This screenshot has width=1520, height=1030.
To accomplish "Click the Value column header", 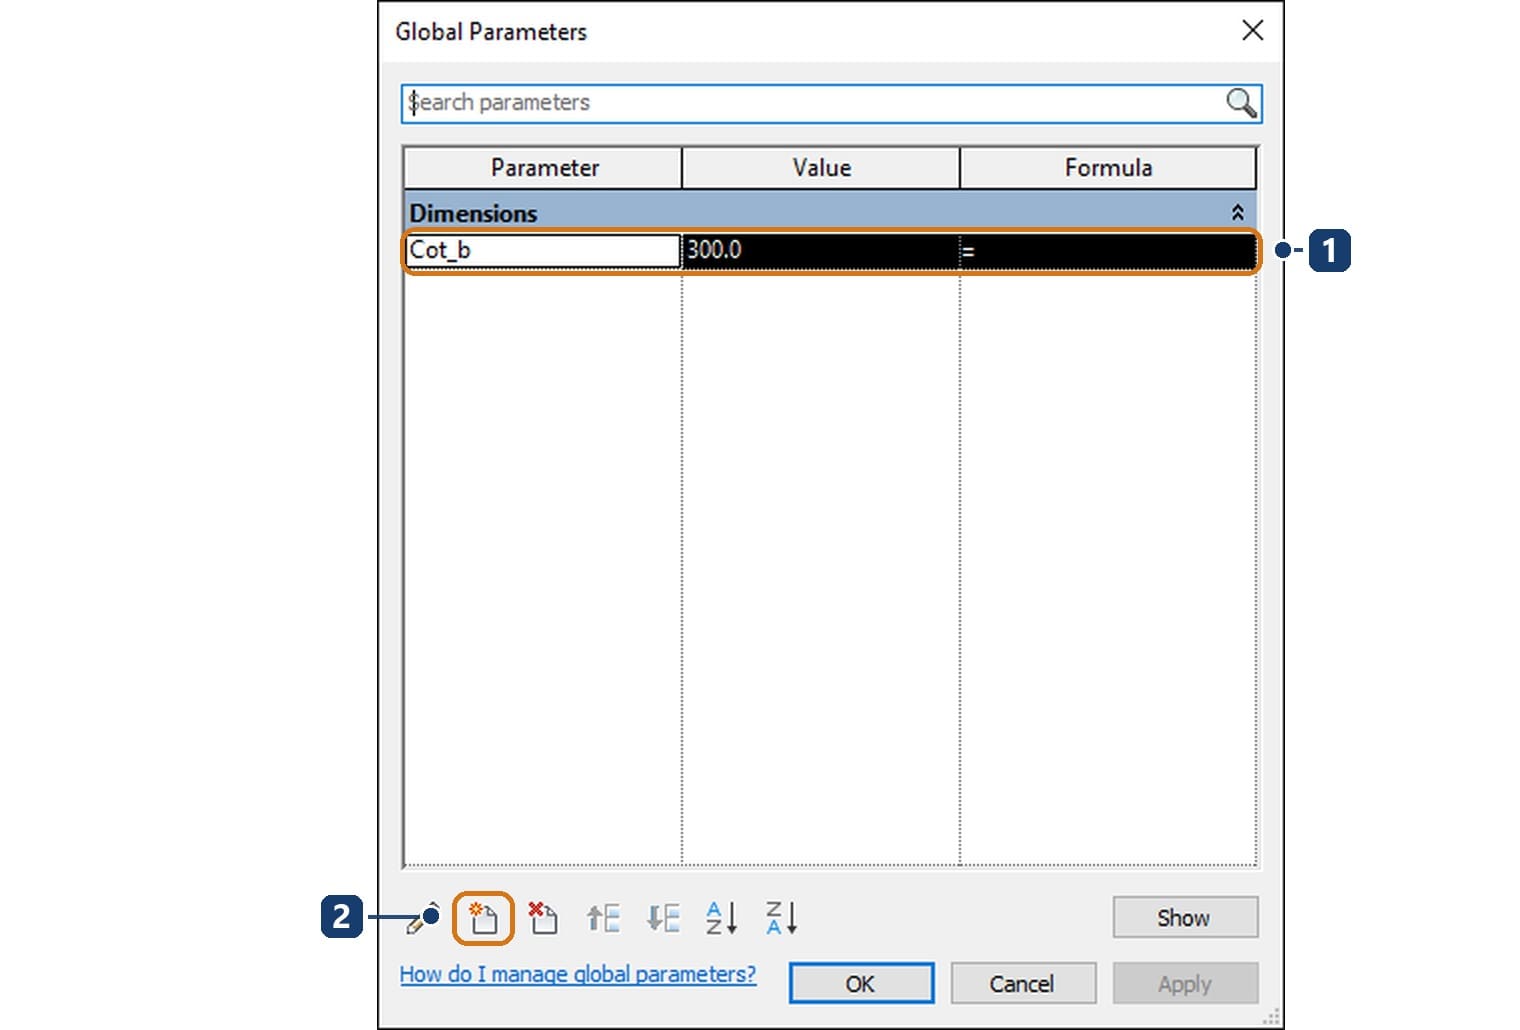I will click(821, 168).
